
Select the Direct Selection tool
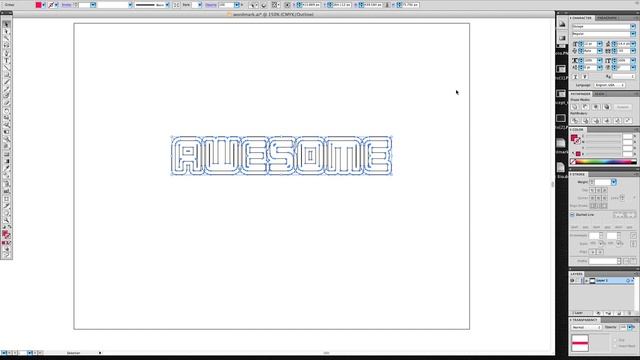coord(6,31)
